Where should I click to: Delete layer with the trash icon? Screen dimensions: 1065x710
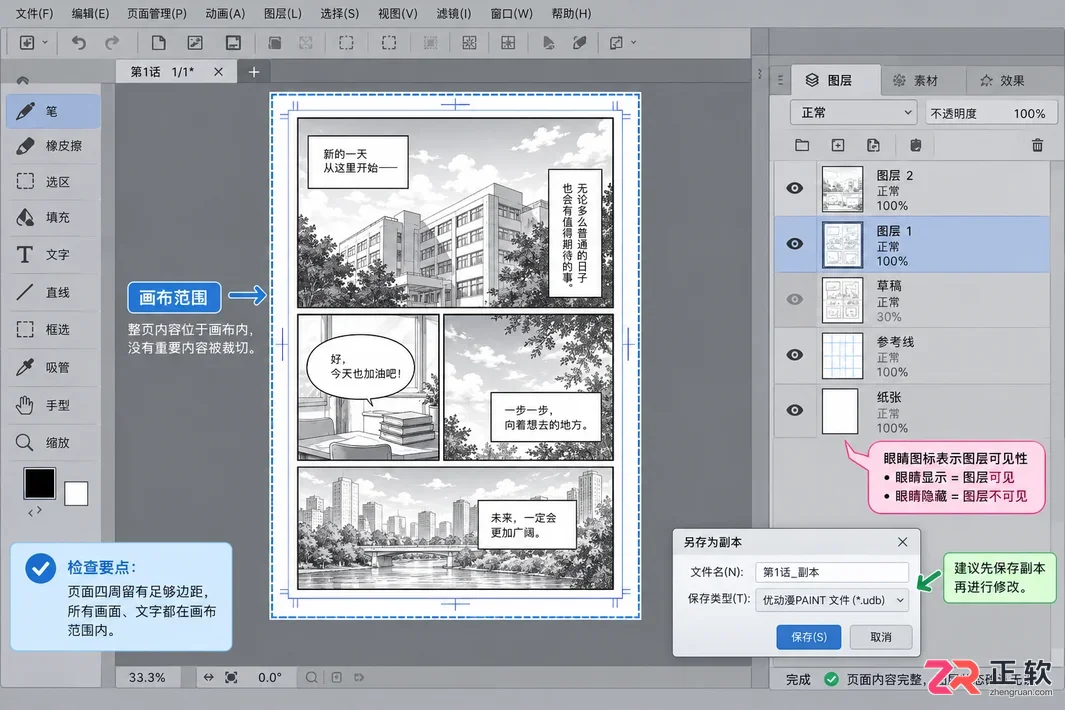click(1037, 145)
